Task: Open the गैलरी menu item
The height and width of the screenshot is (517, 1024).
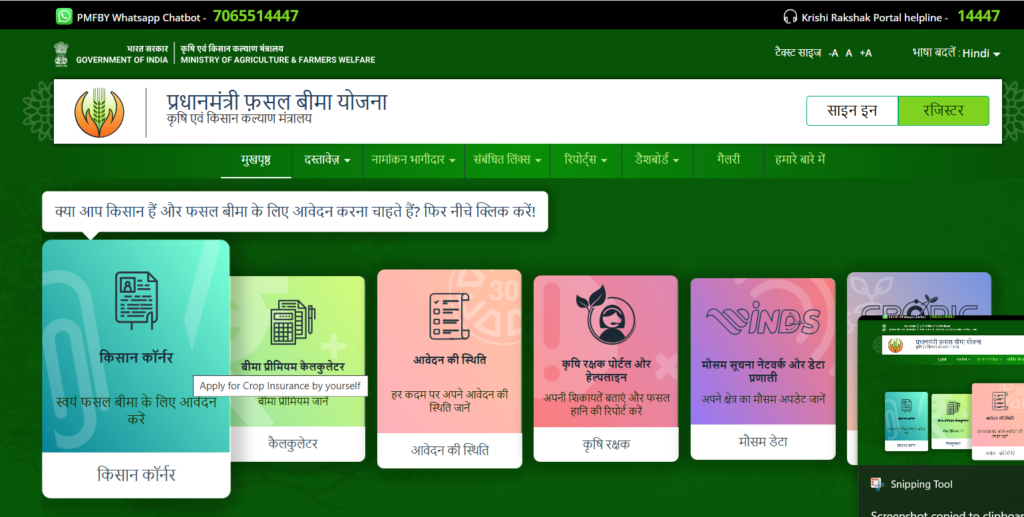Action: [x=728, y=160]
